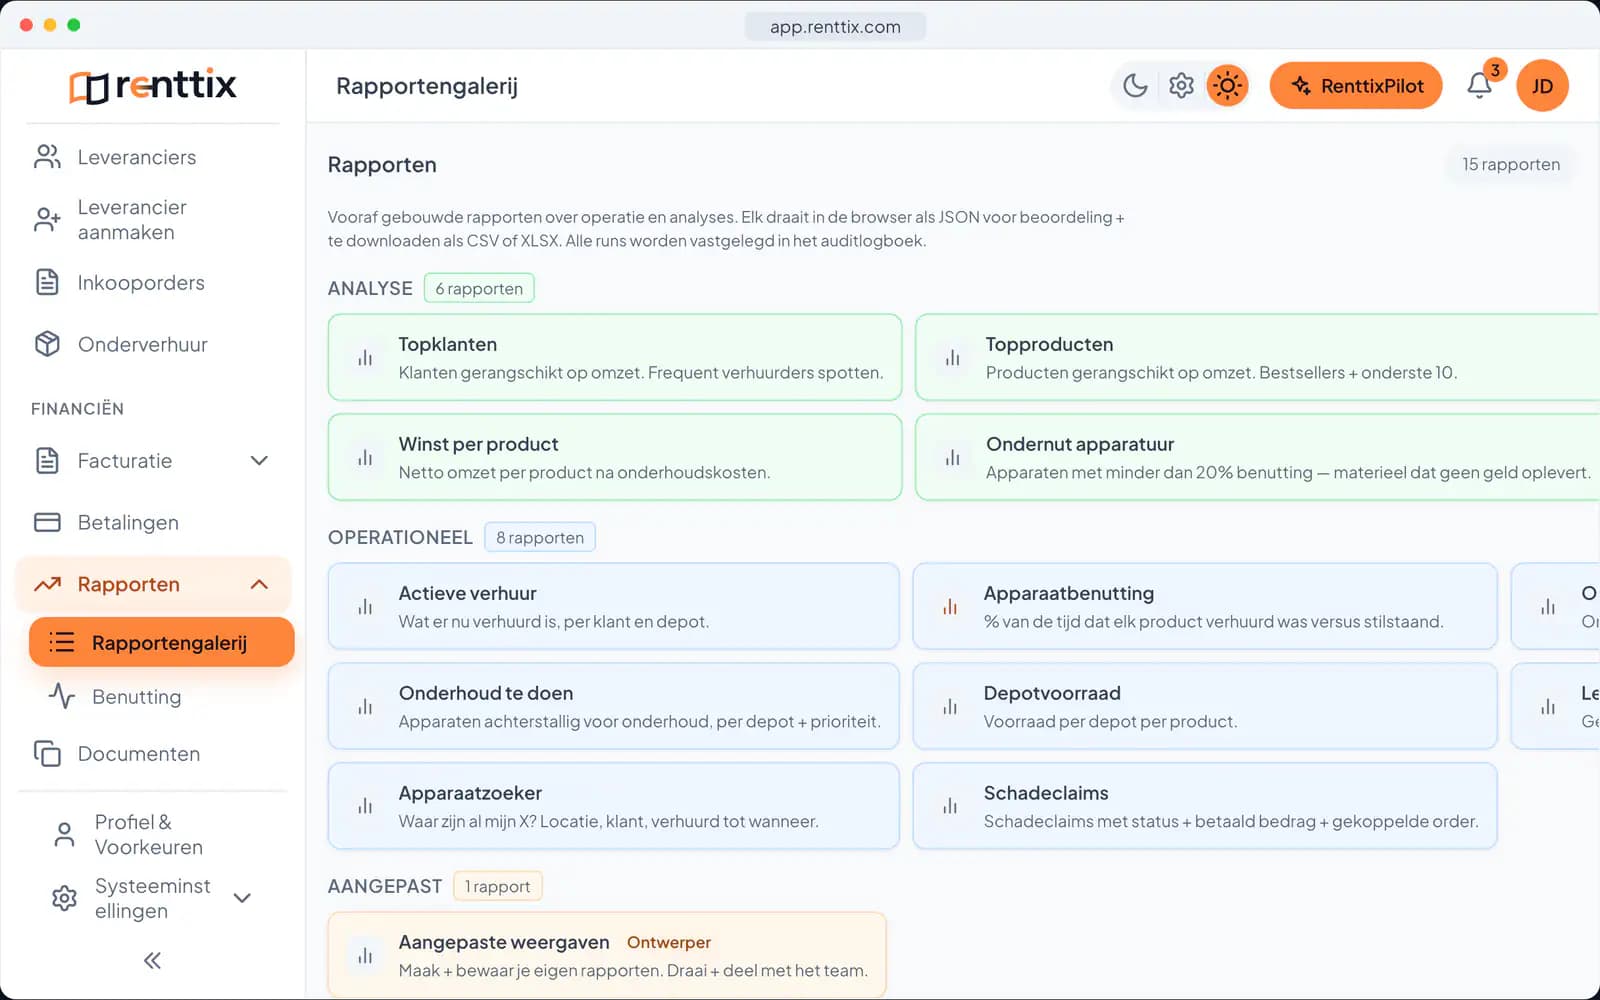Click the app.renttix.com address bar
This screenshot has width=1600, height=1000.
(835, 27)
